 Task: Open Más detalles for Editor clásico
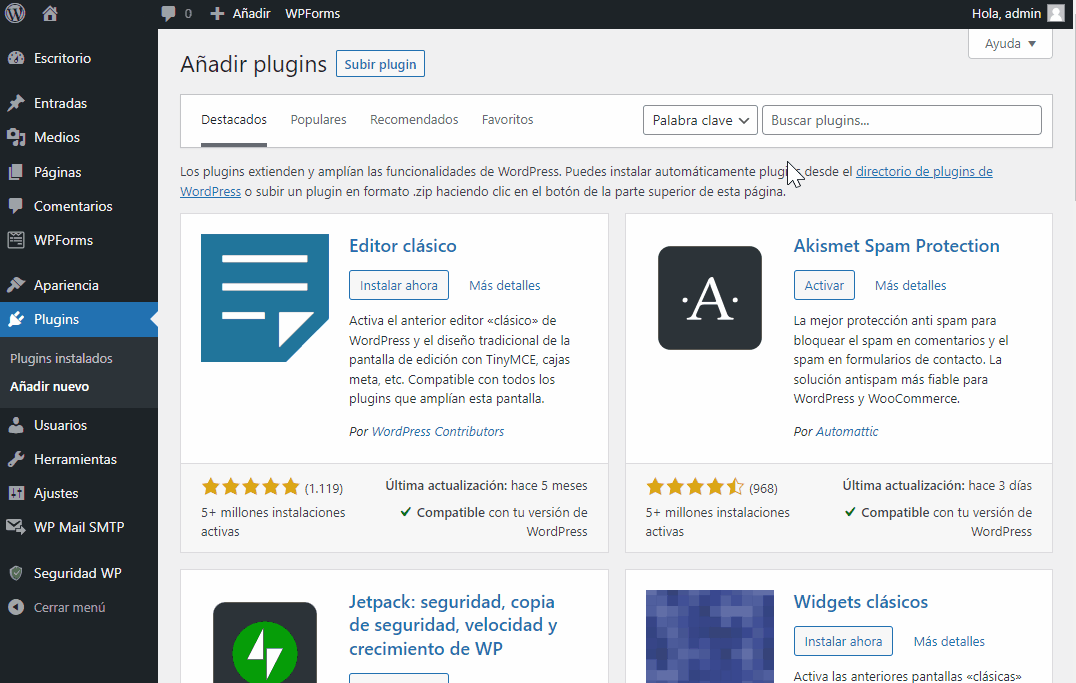[504, 286]
